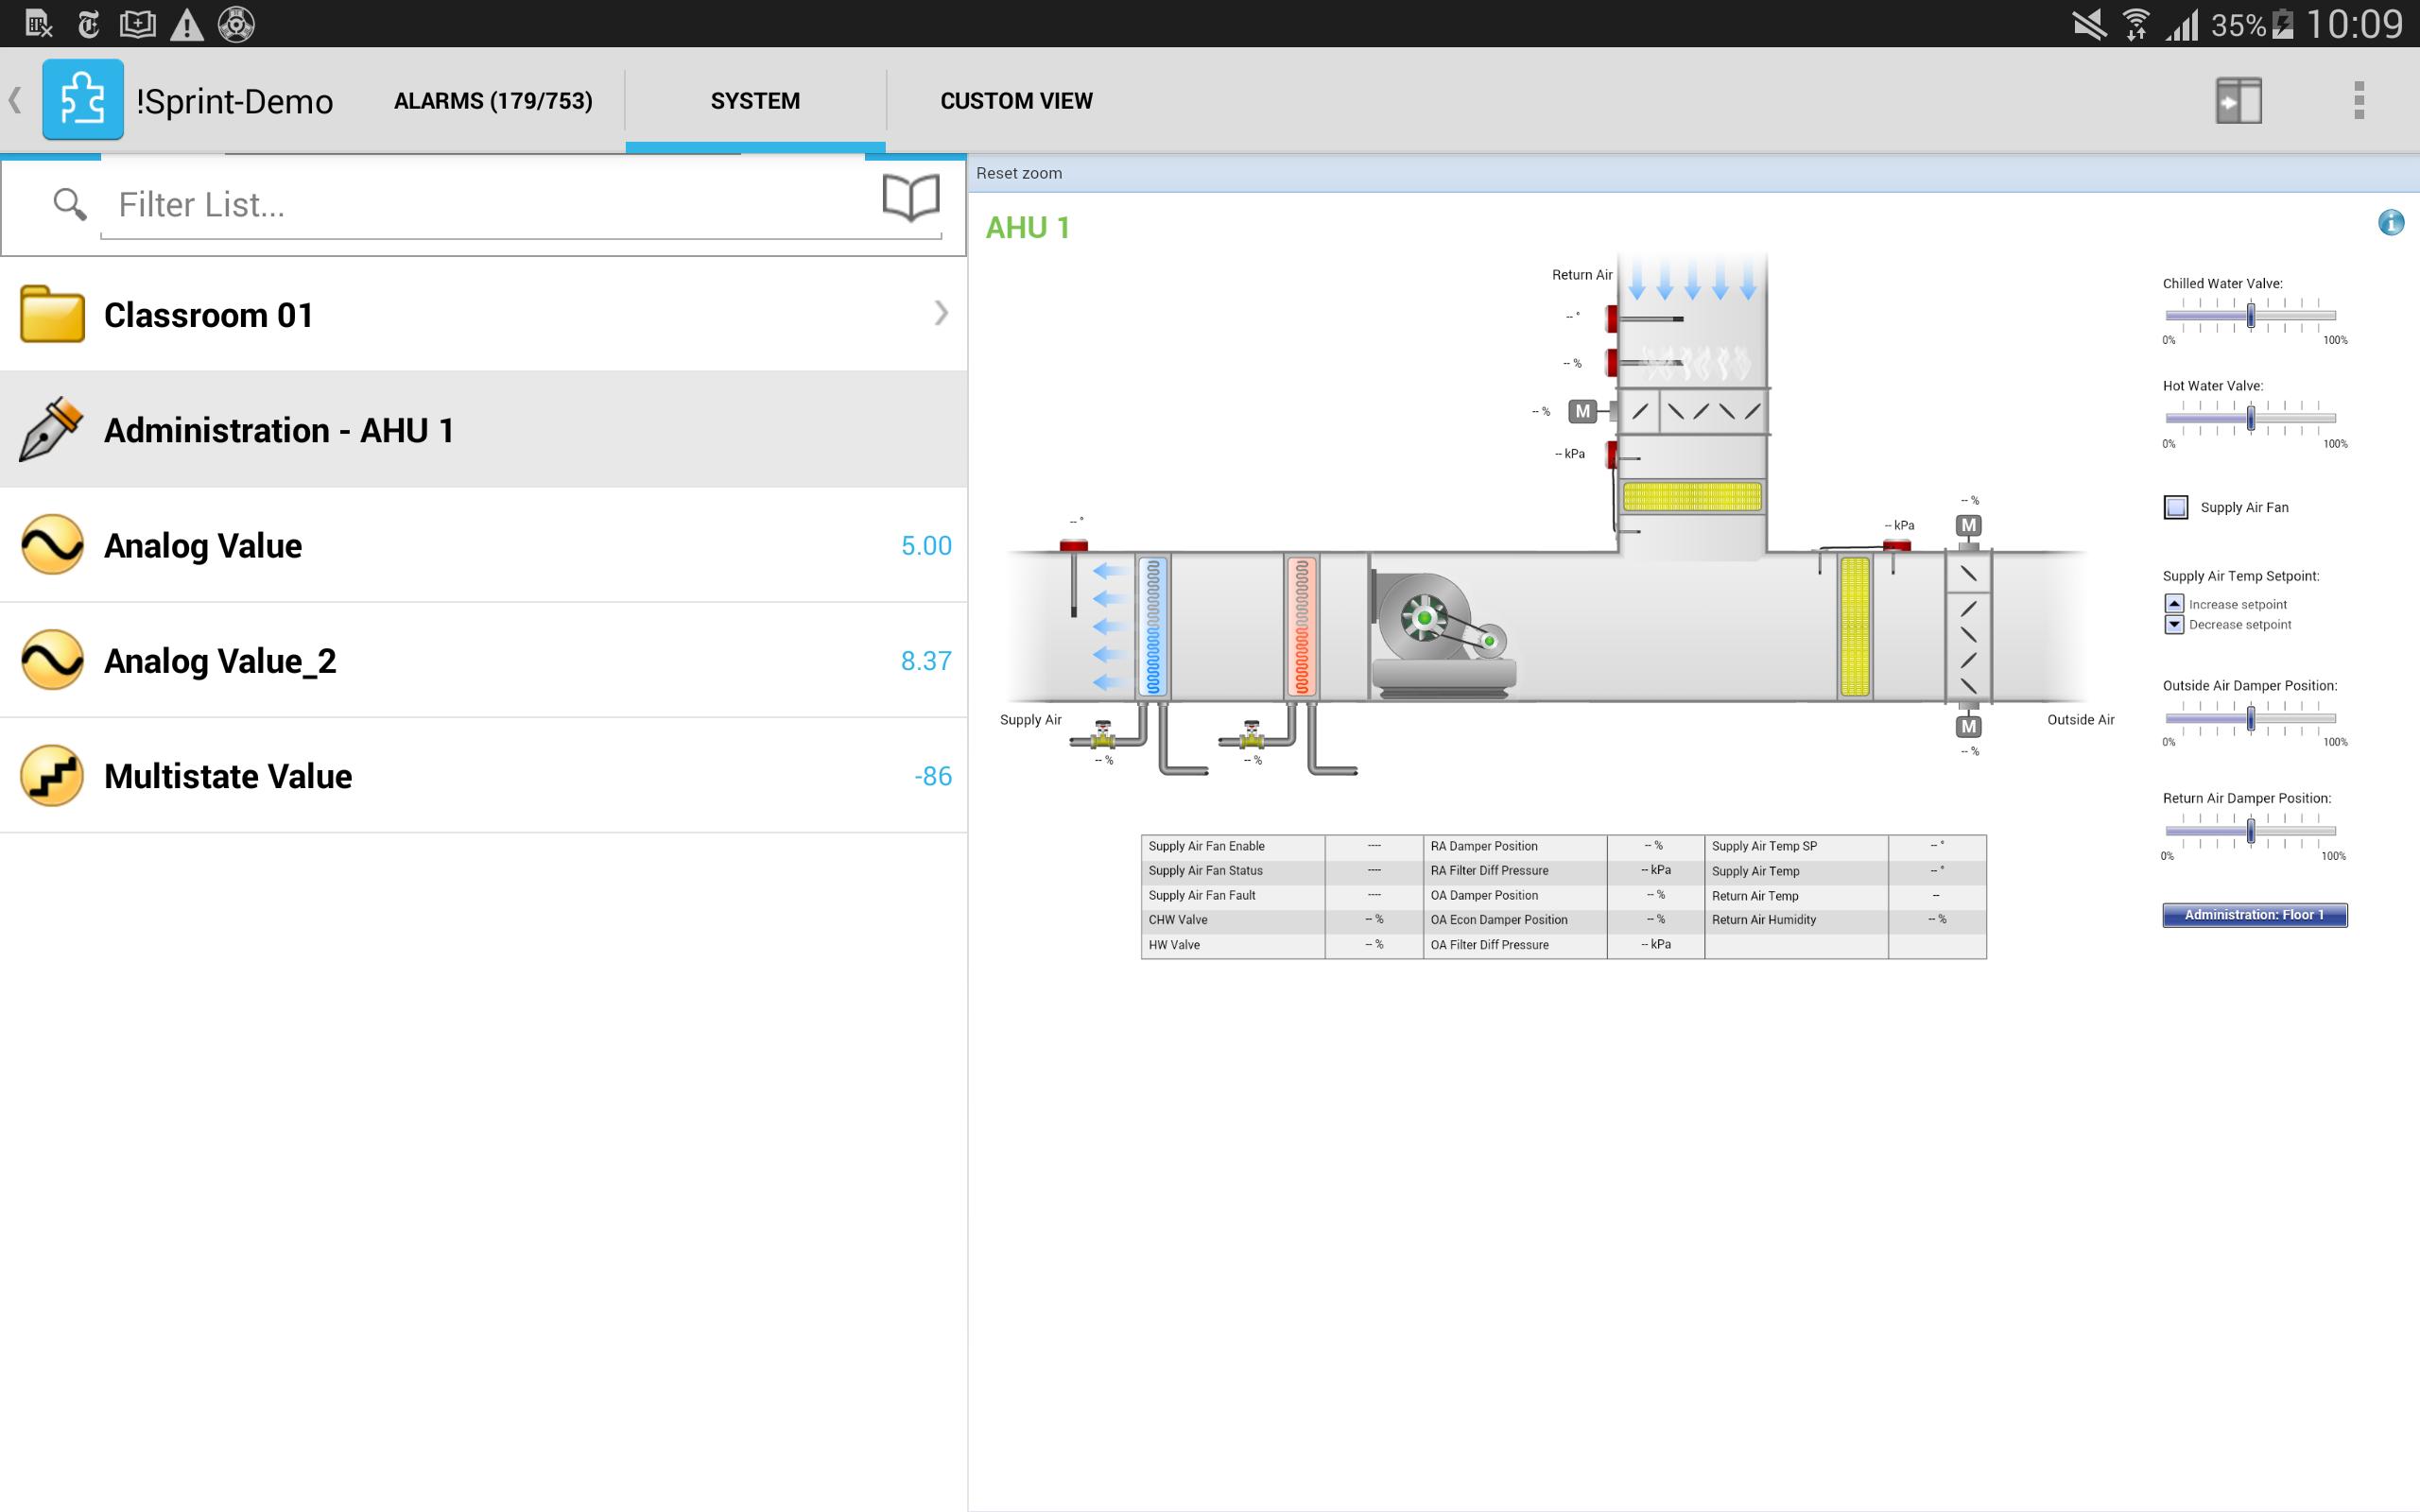Viewport: 2420px width, 1512px height.
Task: Click the Classroom 01 folder icon
Action: click(50, 314)
